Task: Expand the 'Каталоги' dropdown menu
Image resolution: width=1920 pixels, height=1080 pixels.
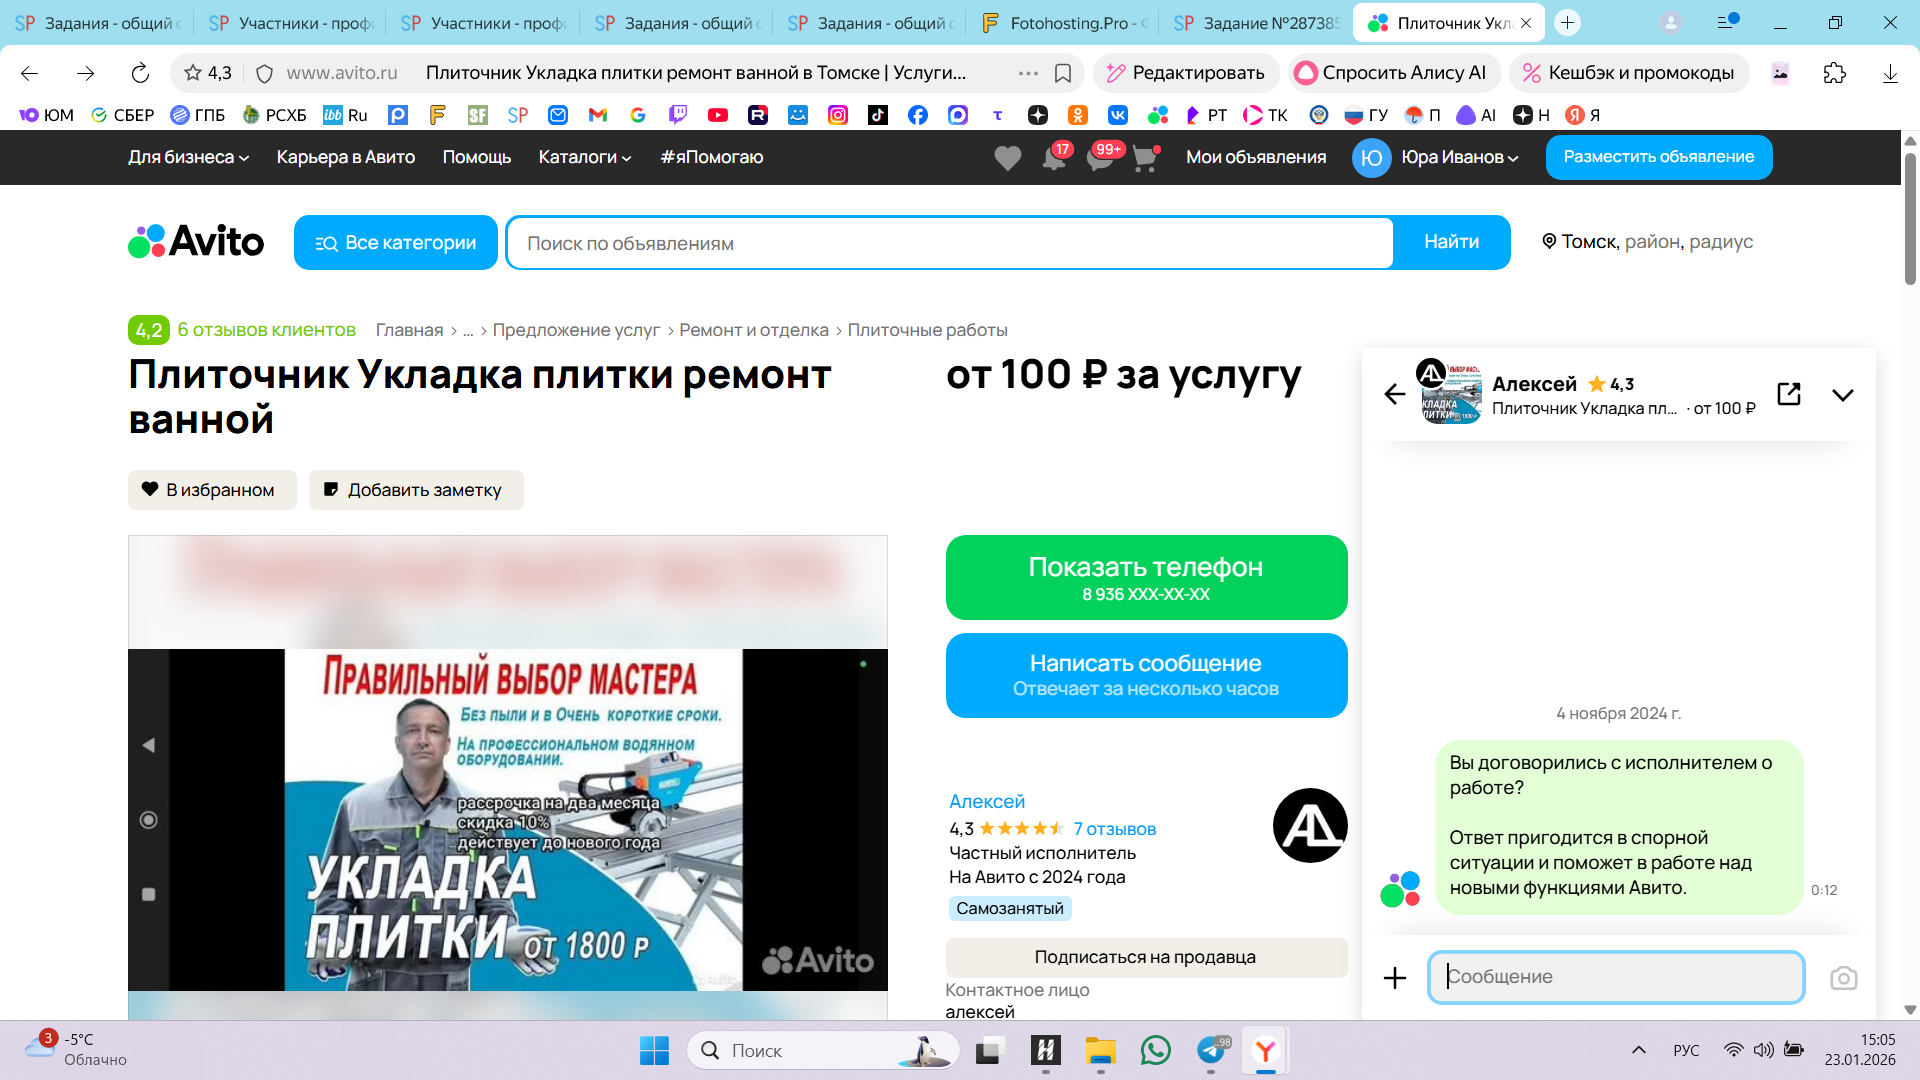Action: (584, 157)
